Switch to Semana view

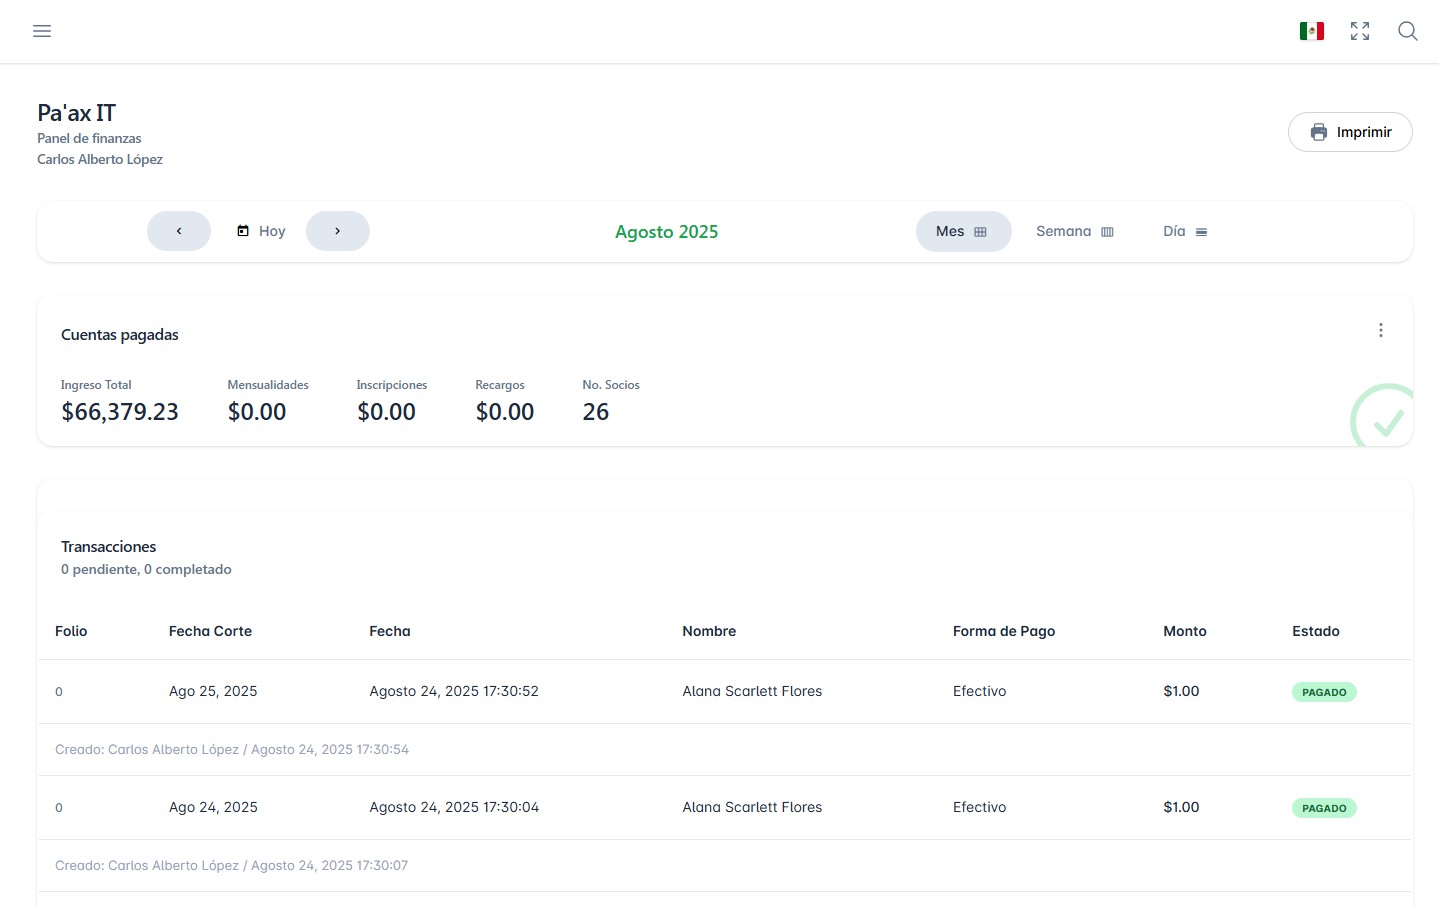[1074, 231]
